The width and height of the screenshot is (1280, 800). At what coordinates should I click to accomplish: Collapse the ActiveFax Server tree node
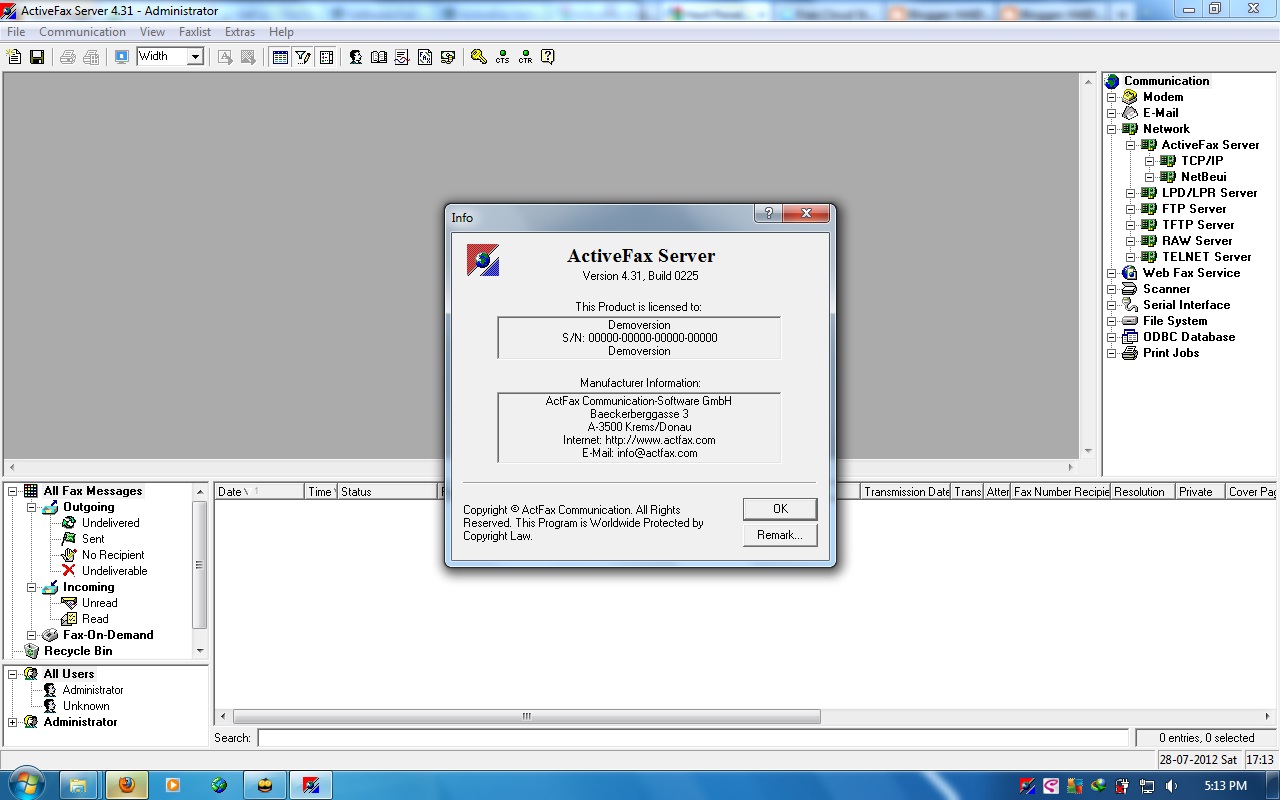(x=1131, y=145)
